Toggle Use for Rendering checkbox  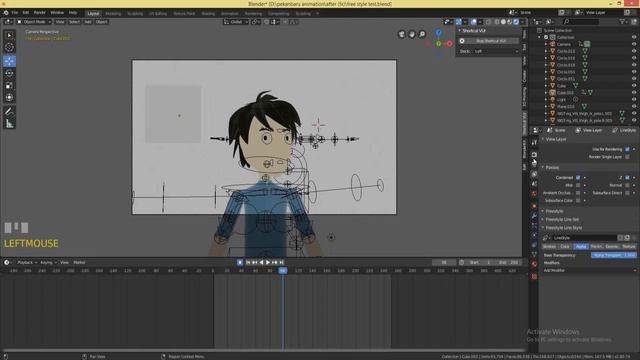627,149
